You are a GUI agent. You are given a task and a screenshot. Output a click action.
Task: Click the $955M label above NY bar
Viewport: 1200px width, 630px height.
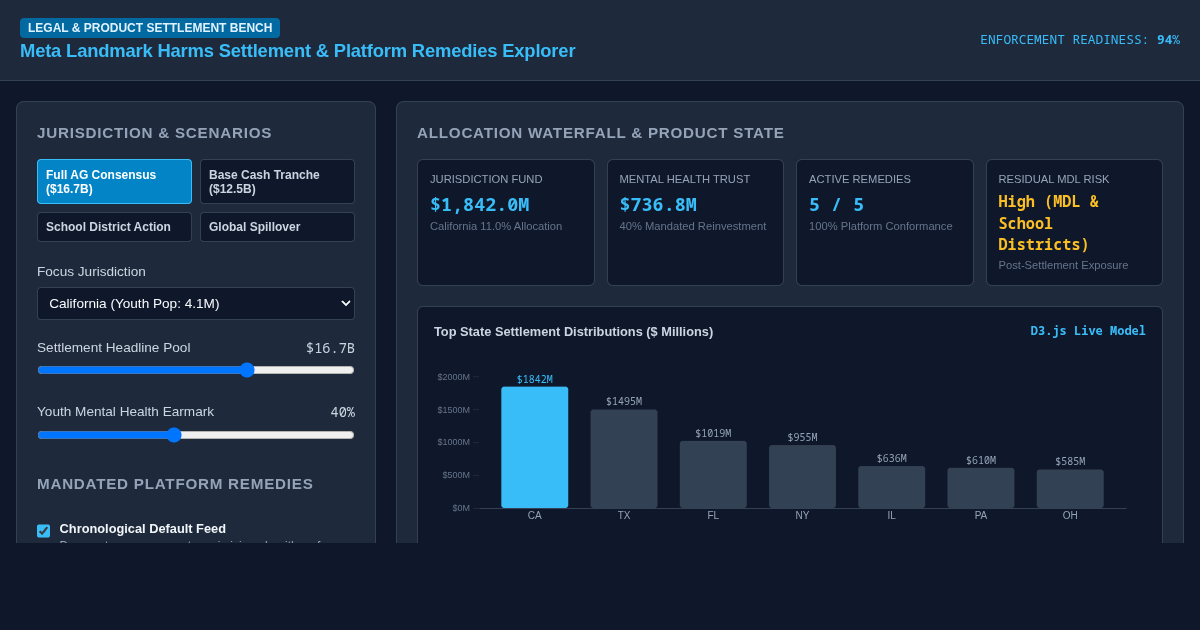click(x=802, y=438)
